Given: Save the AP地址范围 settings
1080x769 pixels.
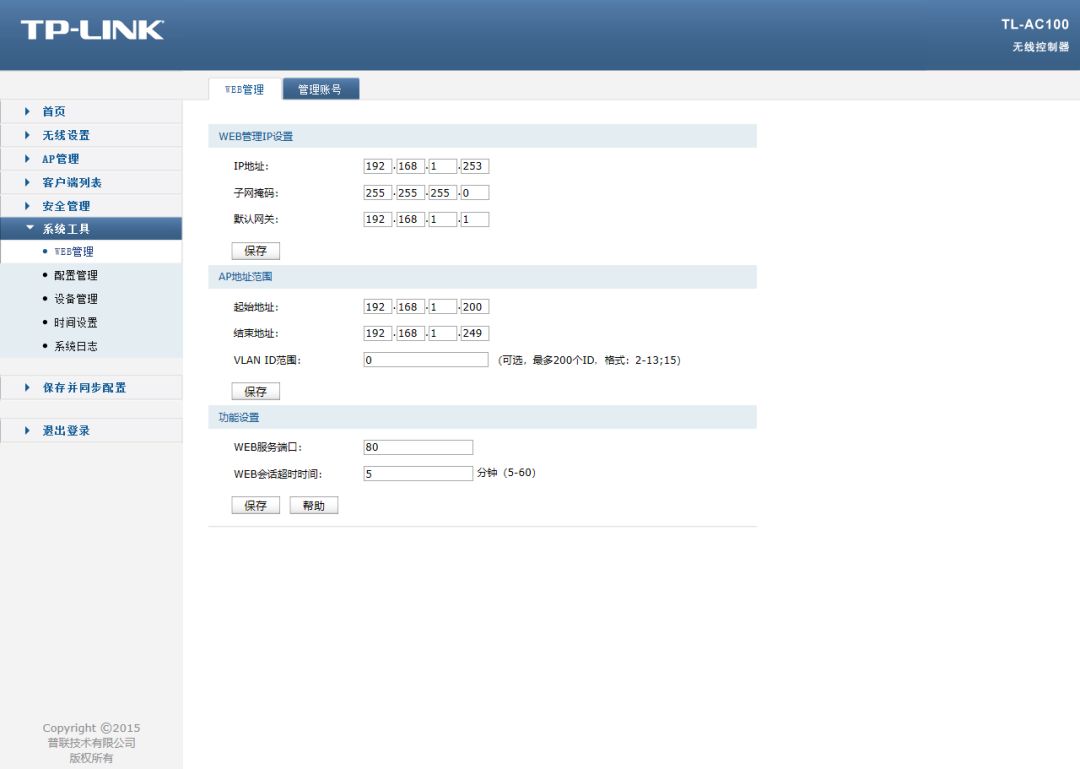Looking at the screenshot, I should [x=255, y=390].
